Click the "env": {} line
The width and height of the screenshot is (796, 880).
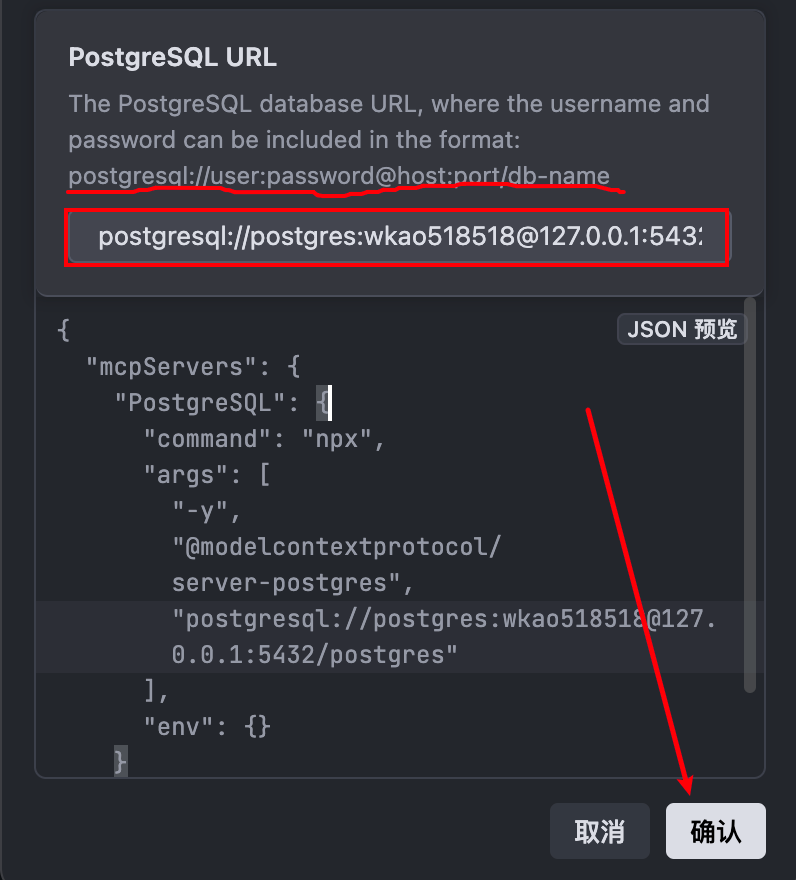[207, 727]
